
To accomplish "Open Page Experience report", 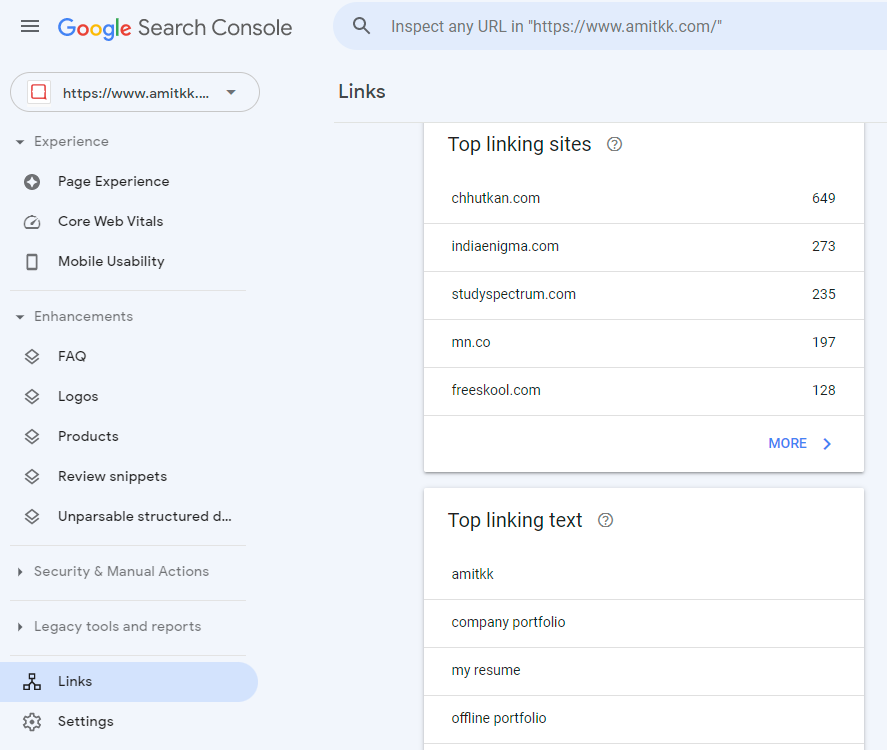I will pos(129,182).
